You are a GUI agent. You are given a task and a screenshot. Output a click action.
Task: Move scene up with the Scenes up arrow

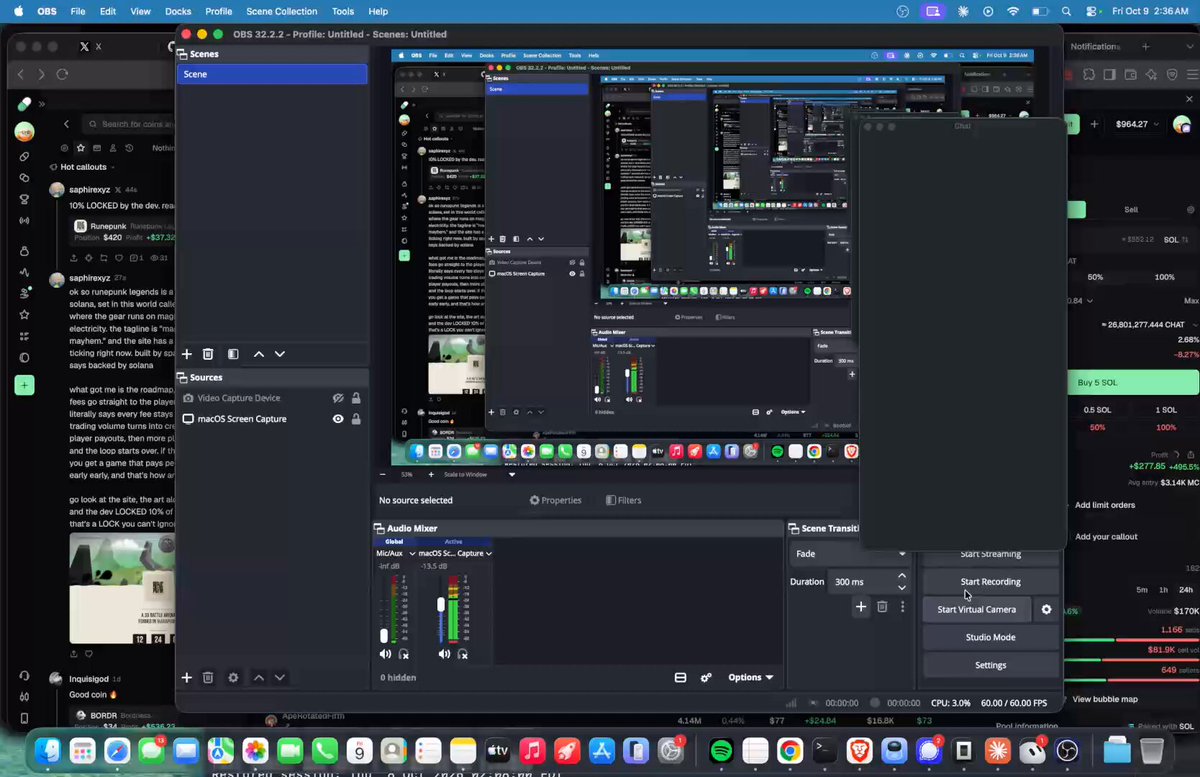[259, 354]
